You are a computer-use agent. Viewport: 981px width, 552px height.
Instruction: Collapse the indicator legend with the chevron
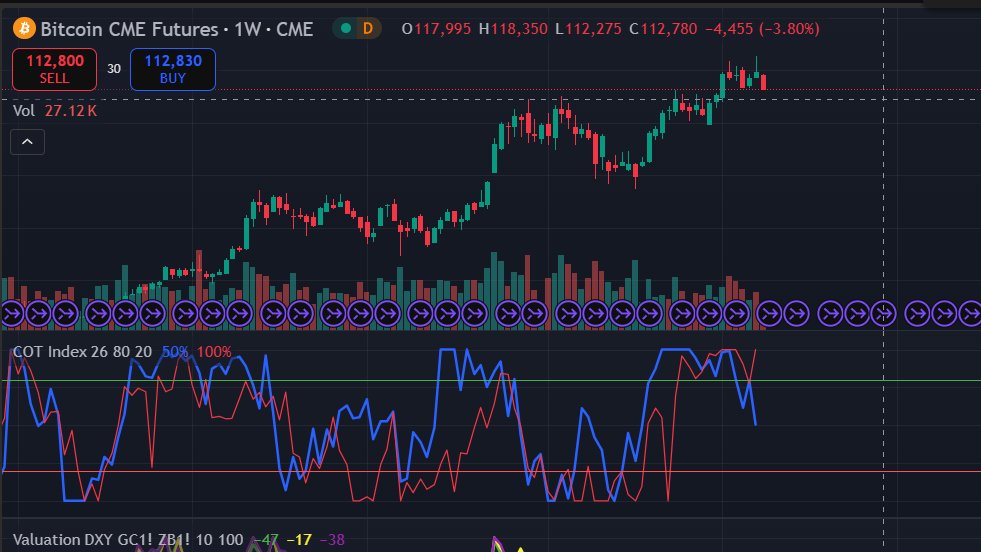[28, 142]
